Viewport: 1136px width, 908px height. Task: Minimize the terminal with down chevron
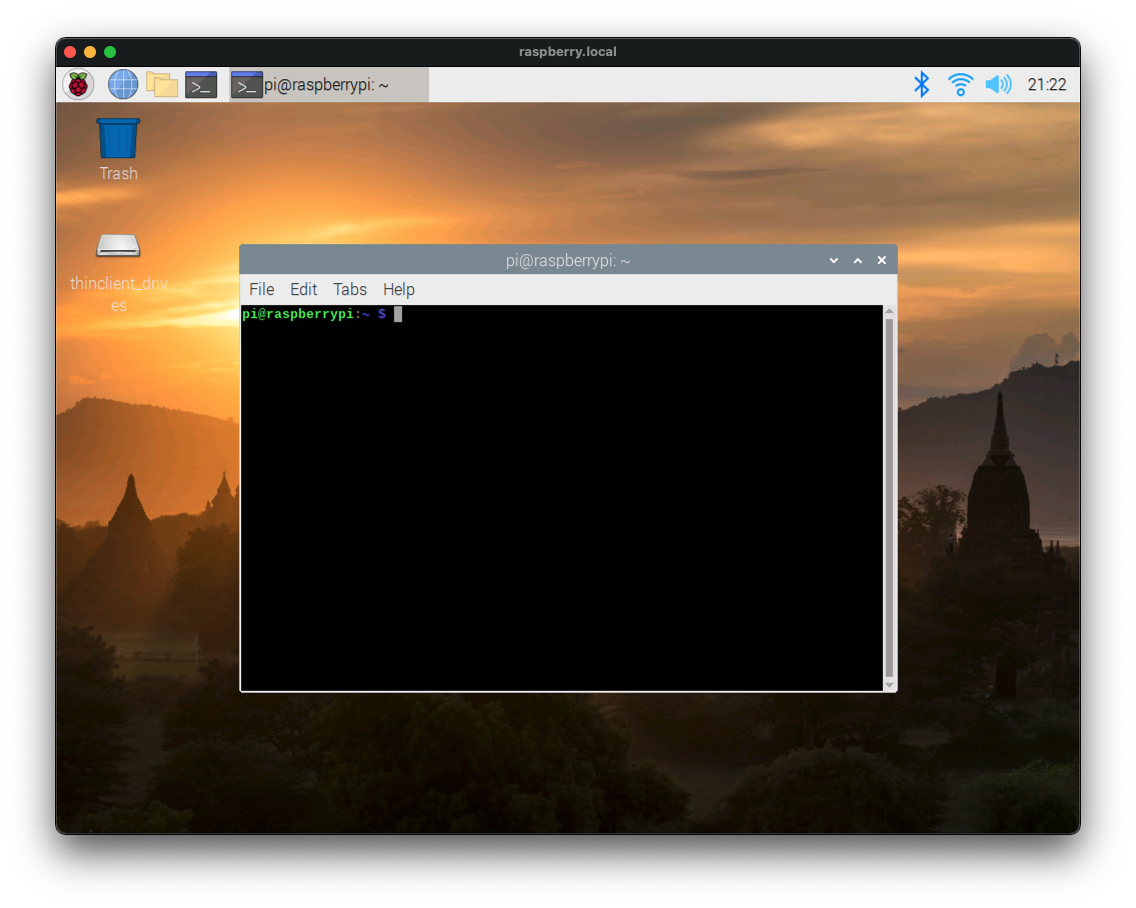[x=834, y=261]
